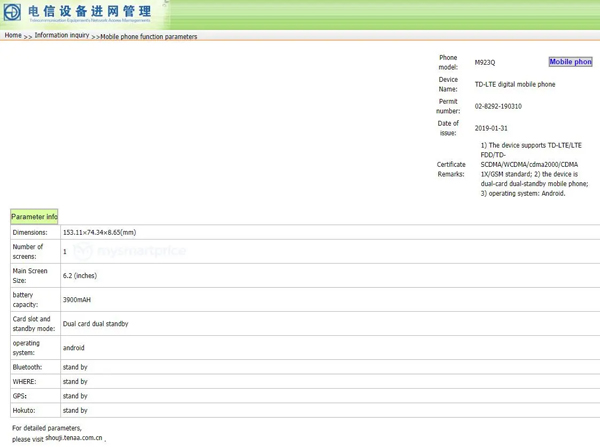Viewport: 600px width, 447px height.
Task: Go to Home breadcrumb link
Action: [x=13, y=35]
